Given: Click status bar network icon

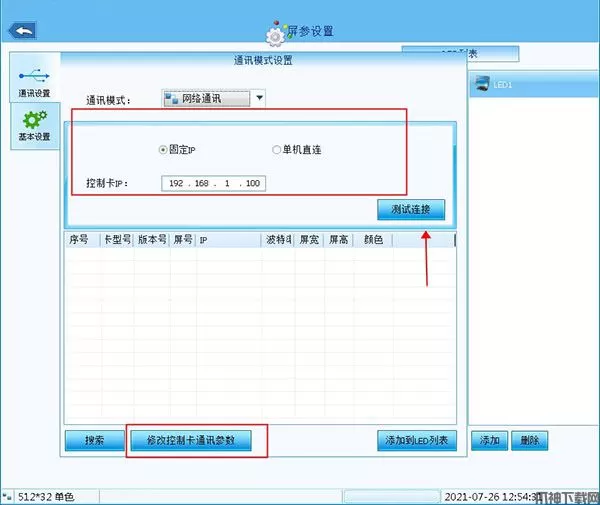Looking at the screenshot, I should pos(7,497).
